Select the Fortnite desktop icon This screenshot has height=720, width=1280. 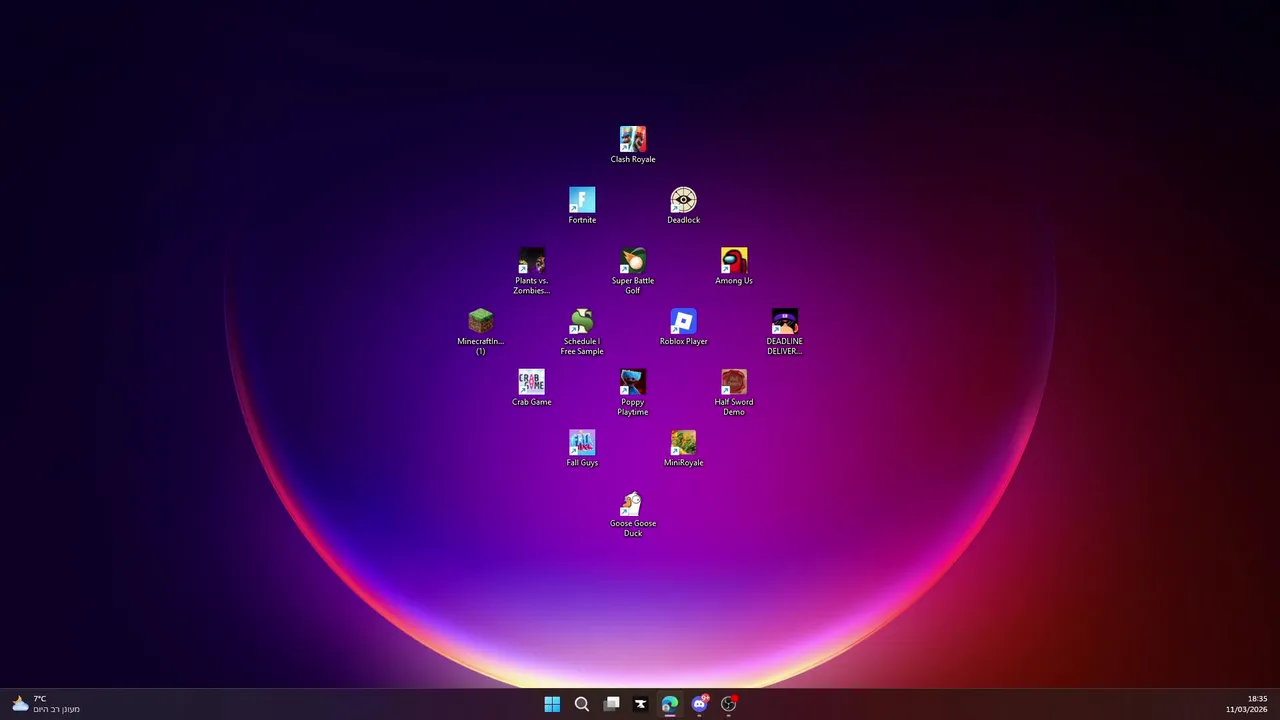tap(582, 206)
